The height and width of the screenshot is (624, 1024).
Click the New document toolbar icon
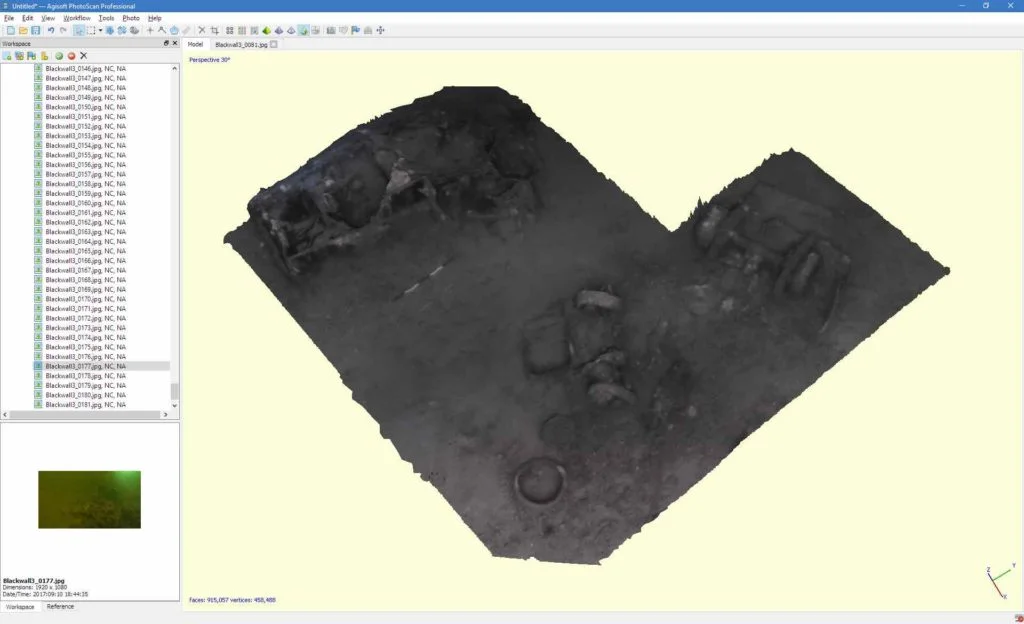(10, 30)
